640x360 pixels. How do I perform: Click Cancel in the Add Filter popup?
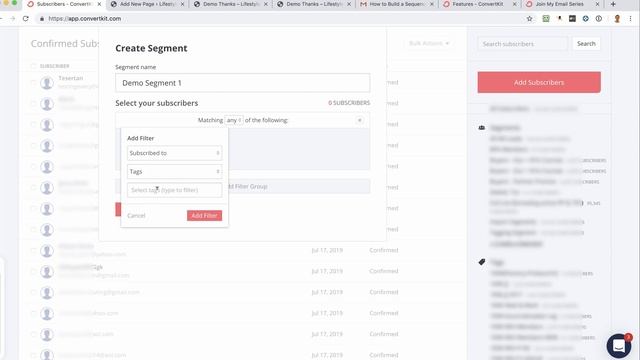pyautogui.click(x=136, y=216)
